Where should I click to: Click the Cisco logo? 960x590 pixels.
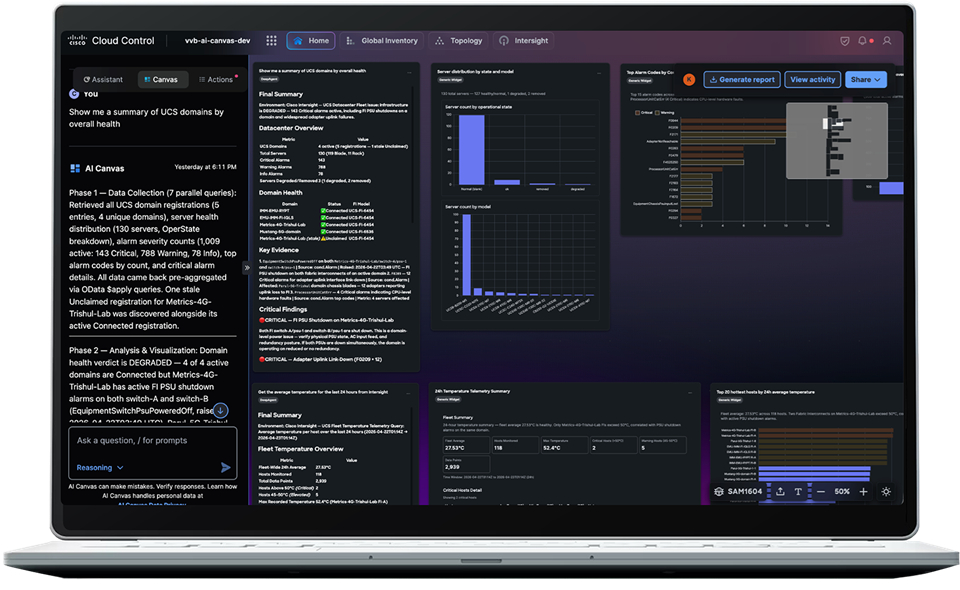point(77,40)
